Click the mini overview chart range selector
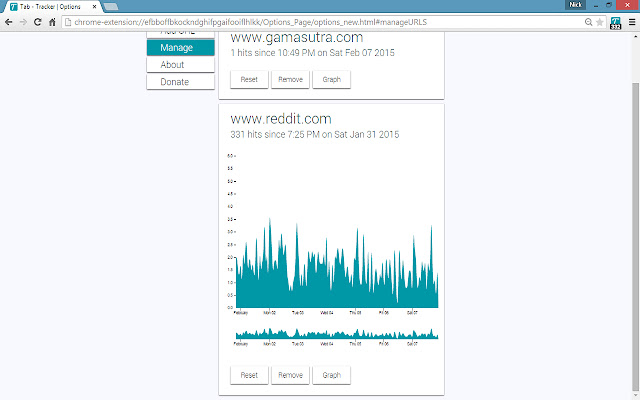 (337, 333)
